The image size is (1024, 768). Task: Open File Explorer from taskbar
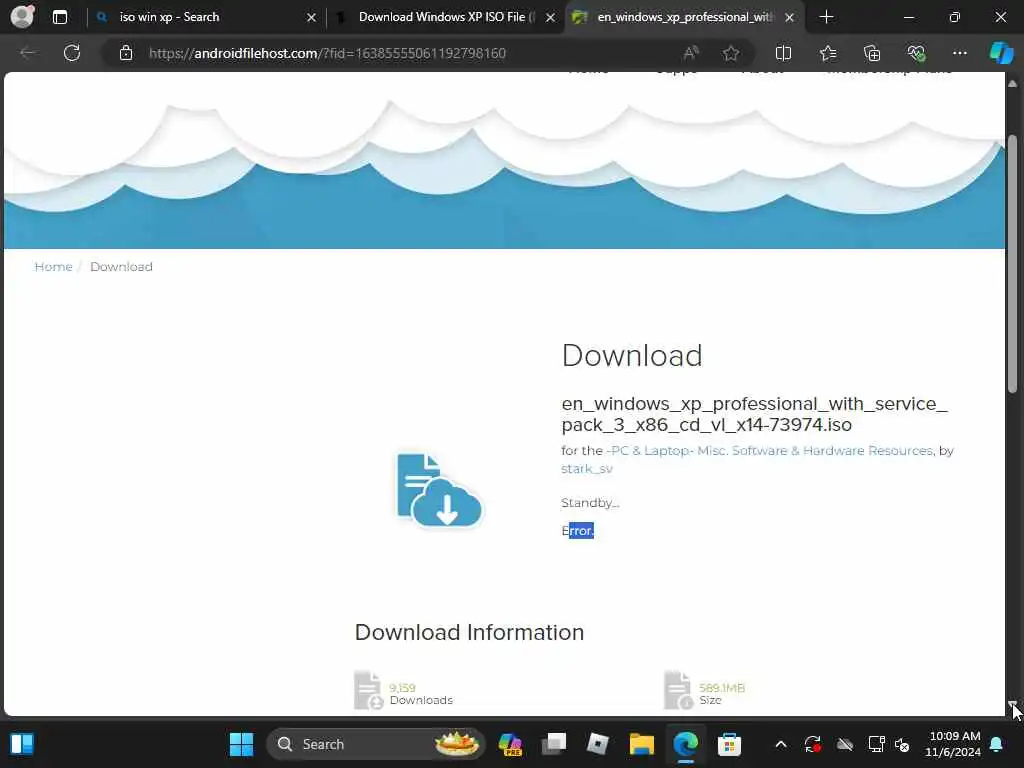(641, 744)
